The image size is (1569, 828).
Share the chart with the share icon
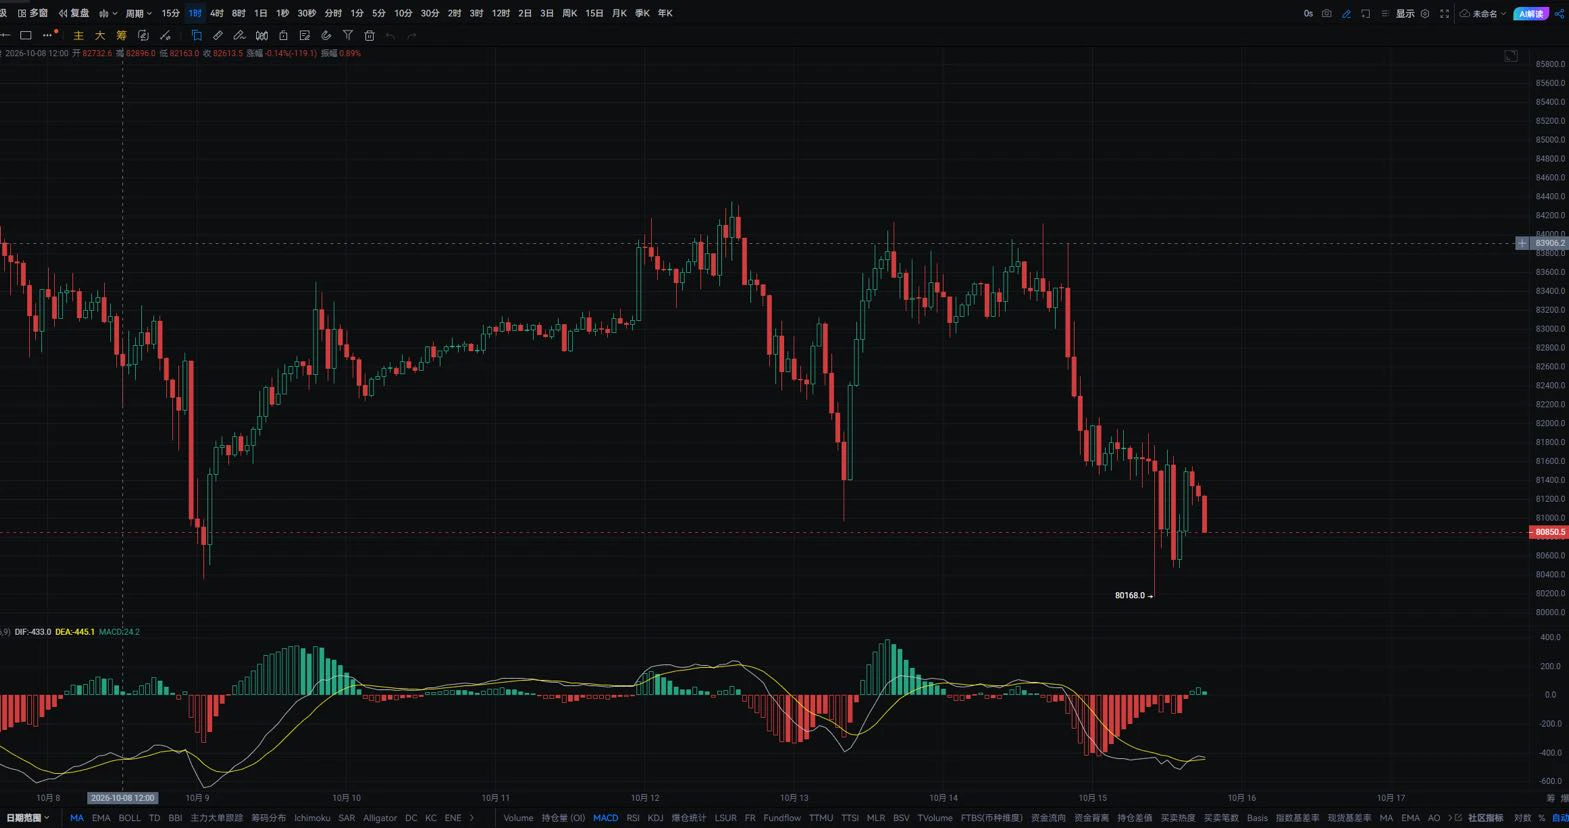[1559, 13]
